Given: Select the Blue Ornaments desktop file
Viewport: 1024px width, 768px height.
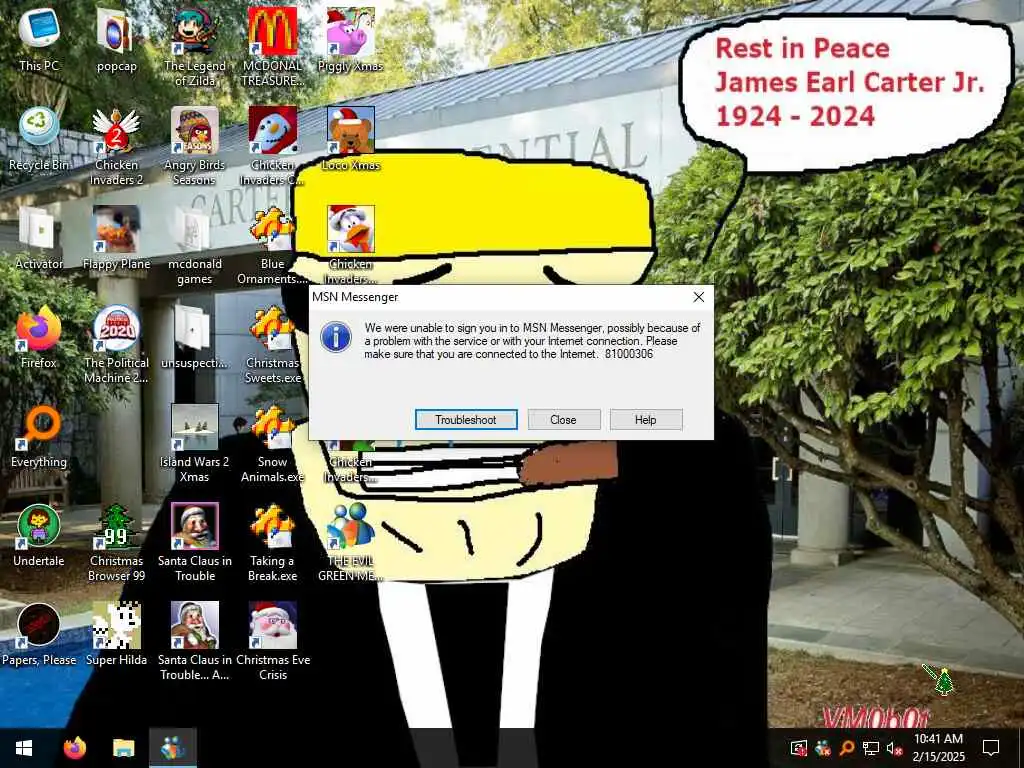Looking at the screenshot, I should [x=272, y=246].
